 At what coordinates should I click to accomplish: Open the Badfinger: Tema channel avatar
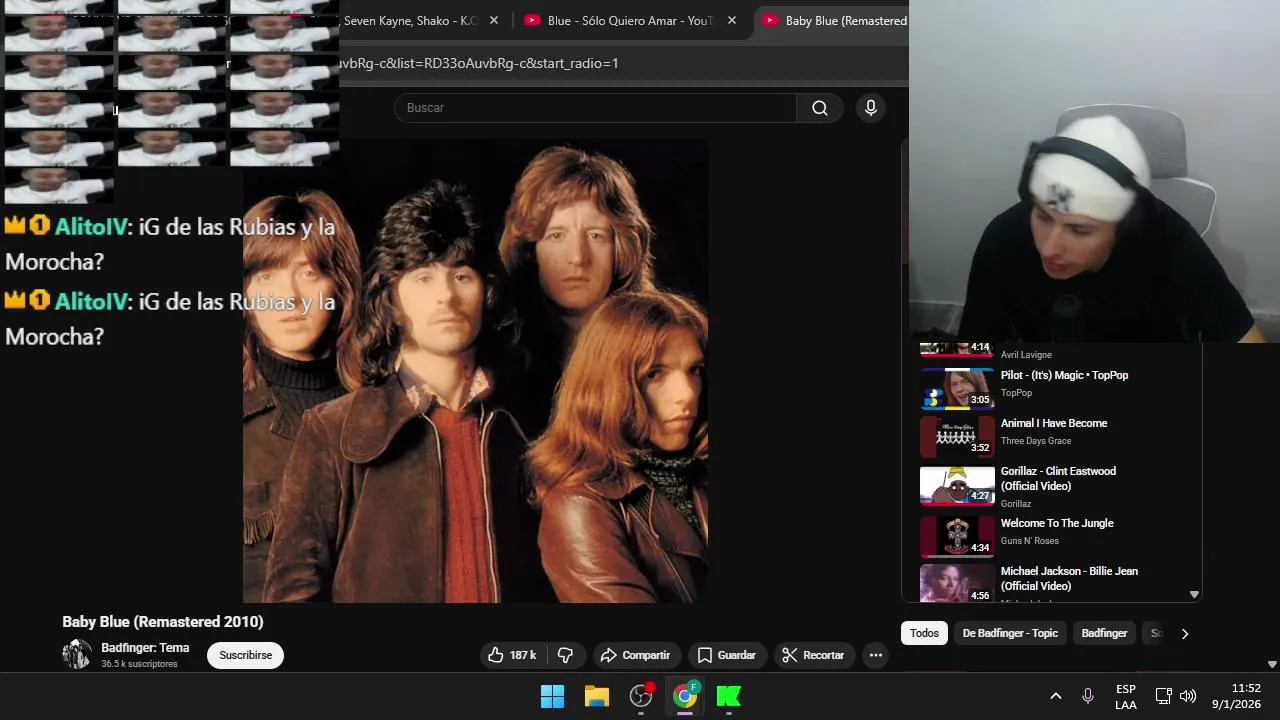(77, 655)
